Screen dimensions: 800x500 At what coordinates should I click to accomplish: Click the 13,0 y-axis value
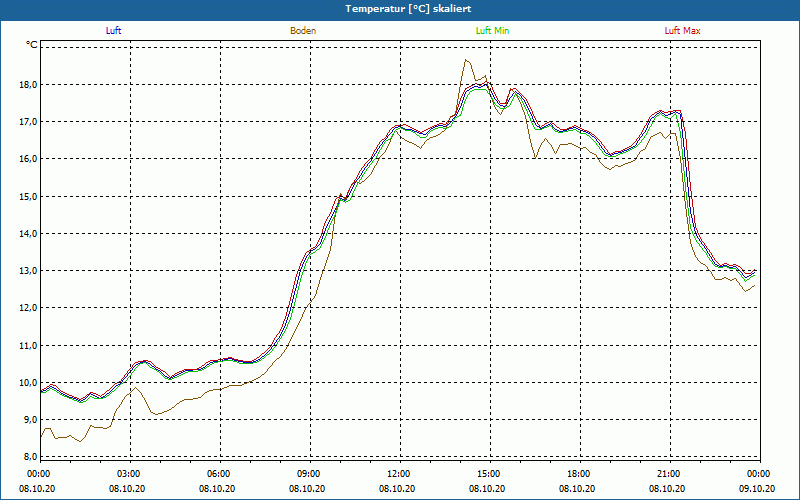click(x=29, y=271)
